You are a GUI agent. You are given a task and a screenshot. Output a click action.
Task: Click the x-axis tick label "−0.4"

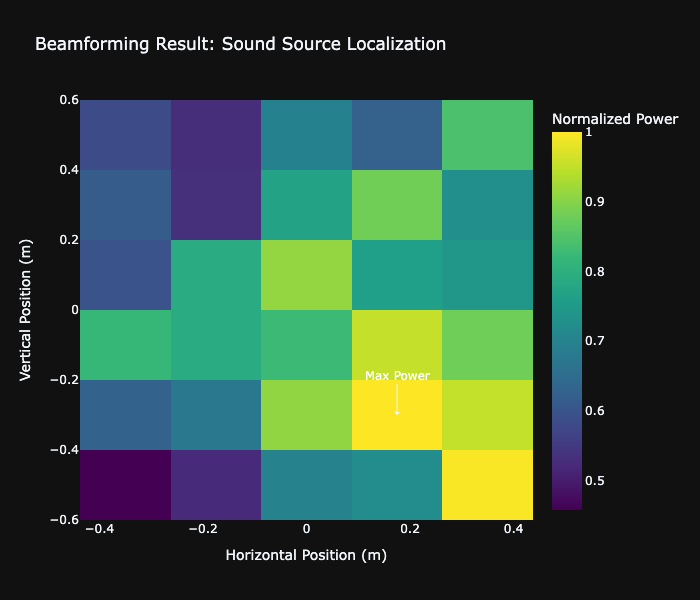click(97, 528)
